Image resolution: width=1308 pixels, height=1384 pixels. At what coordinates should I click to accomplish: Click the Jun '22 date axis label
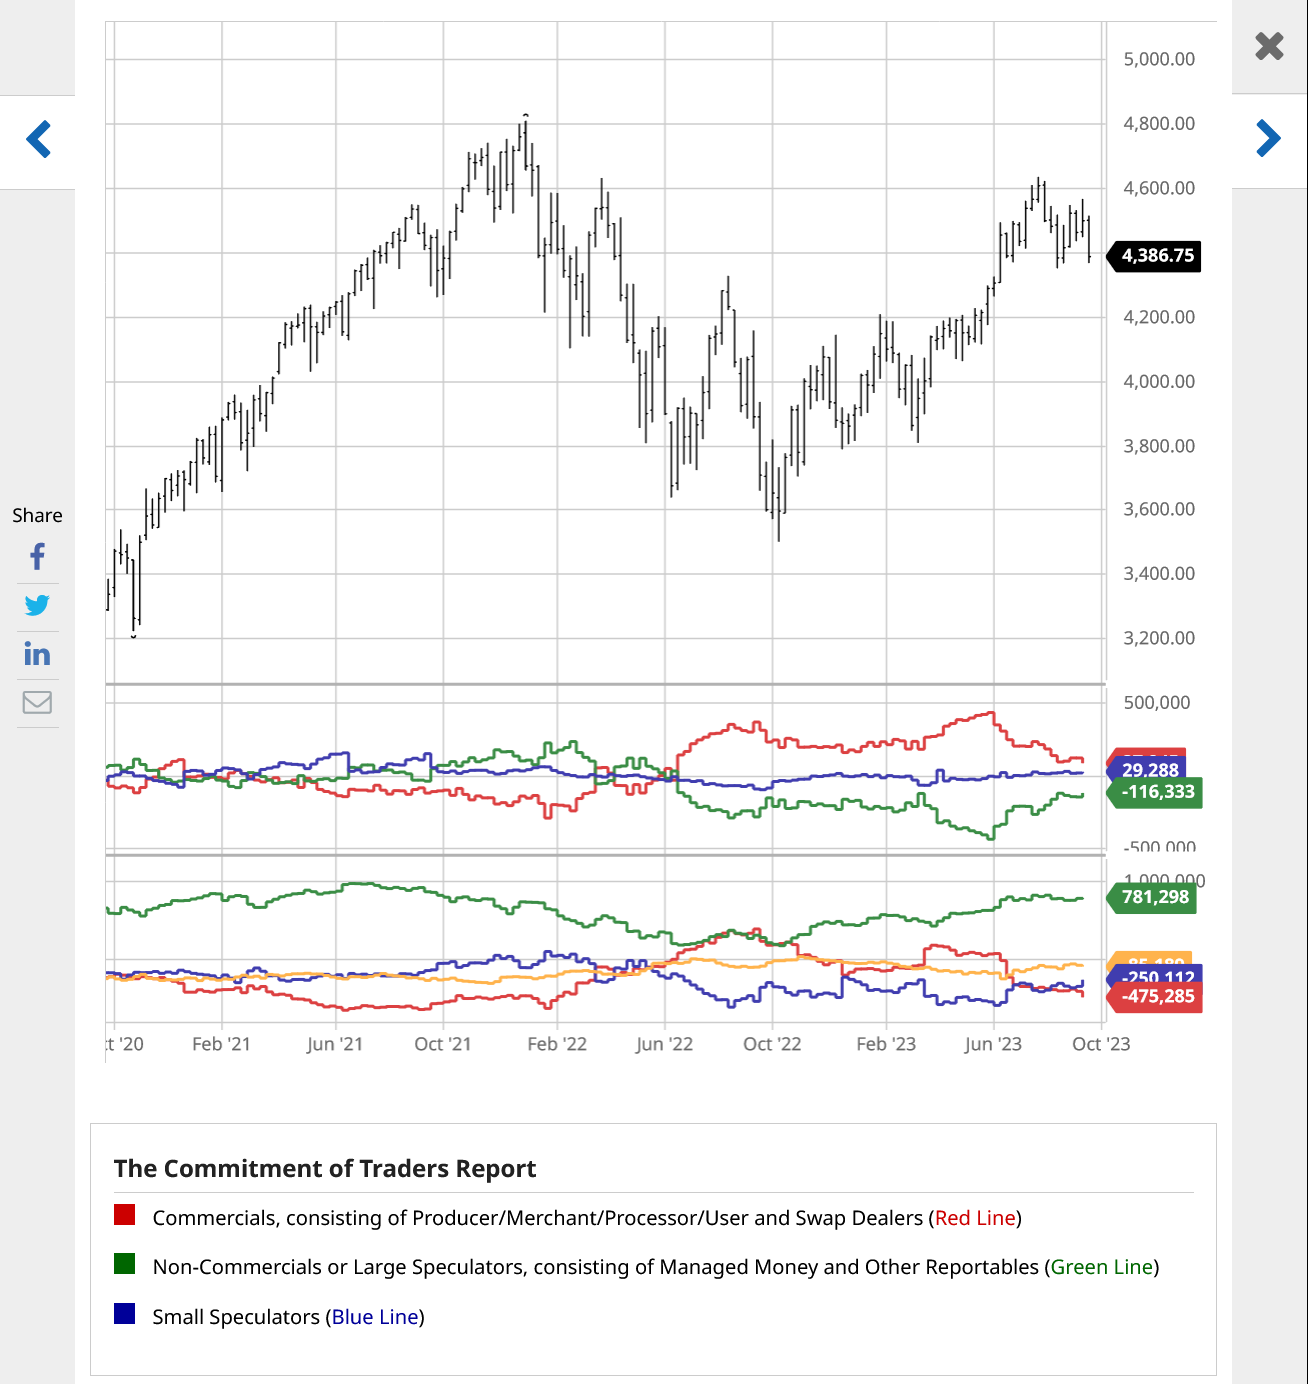pyautogui.click(x=664, y=1044)
